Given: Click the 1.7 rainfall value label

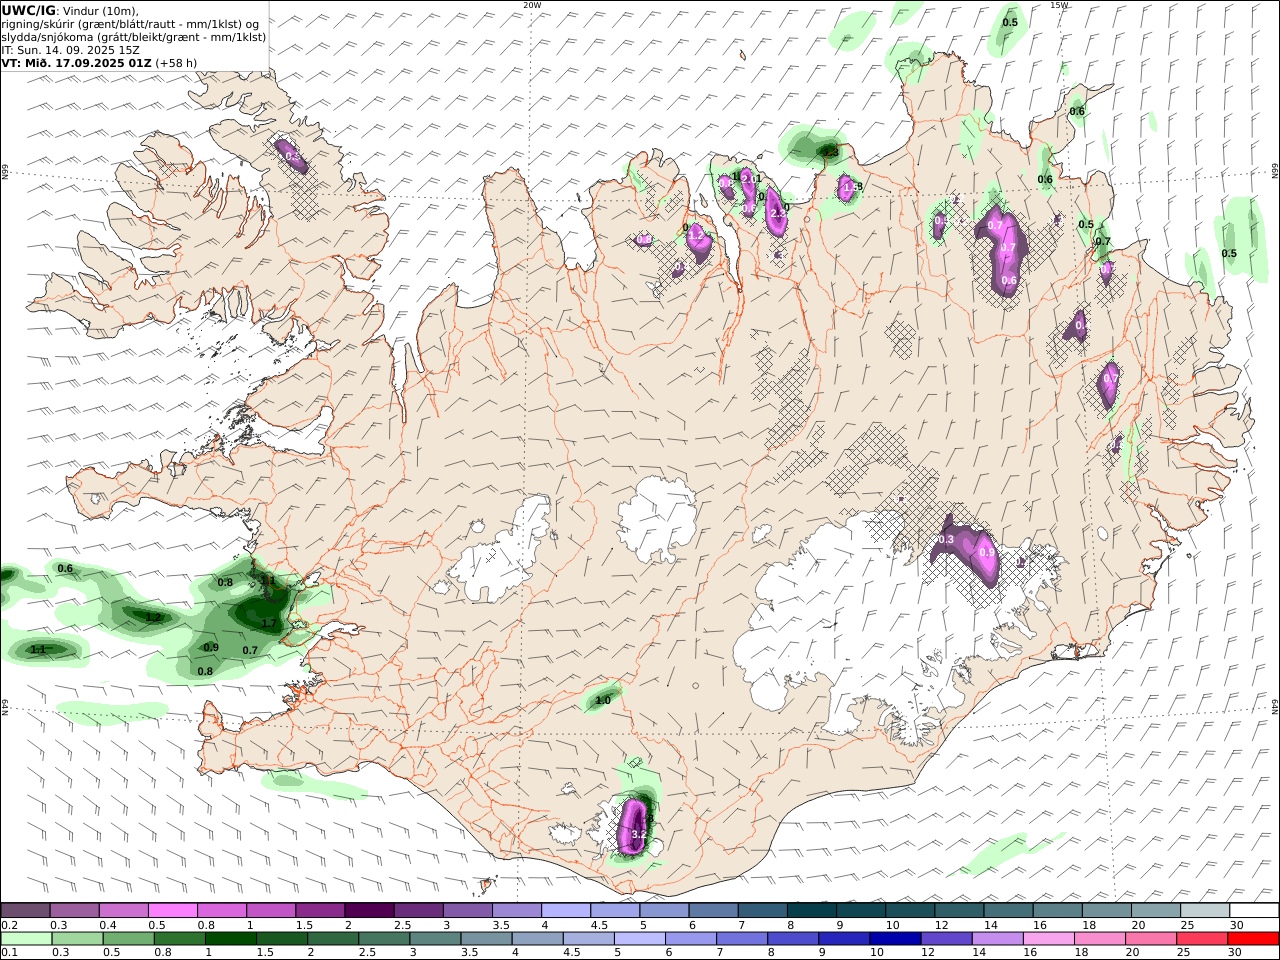Looking at the screenshot, I should [268, 623].
